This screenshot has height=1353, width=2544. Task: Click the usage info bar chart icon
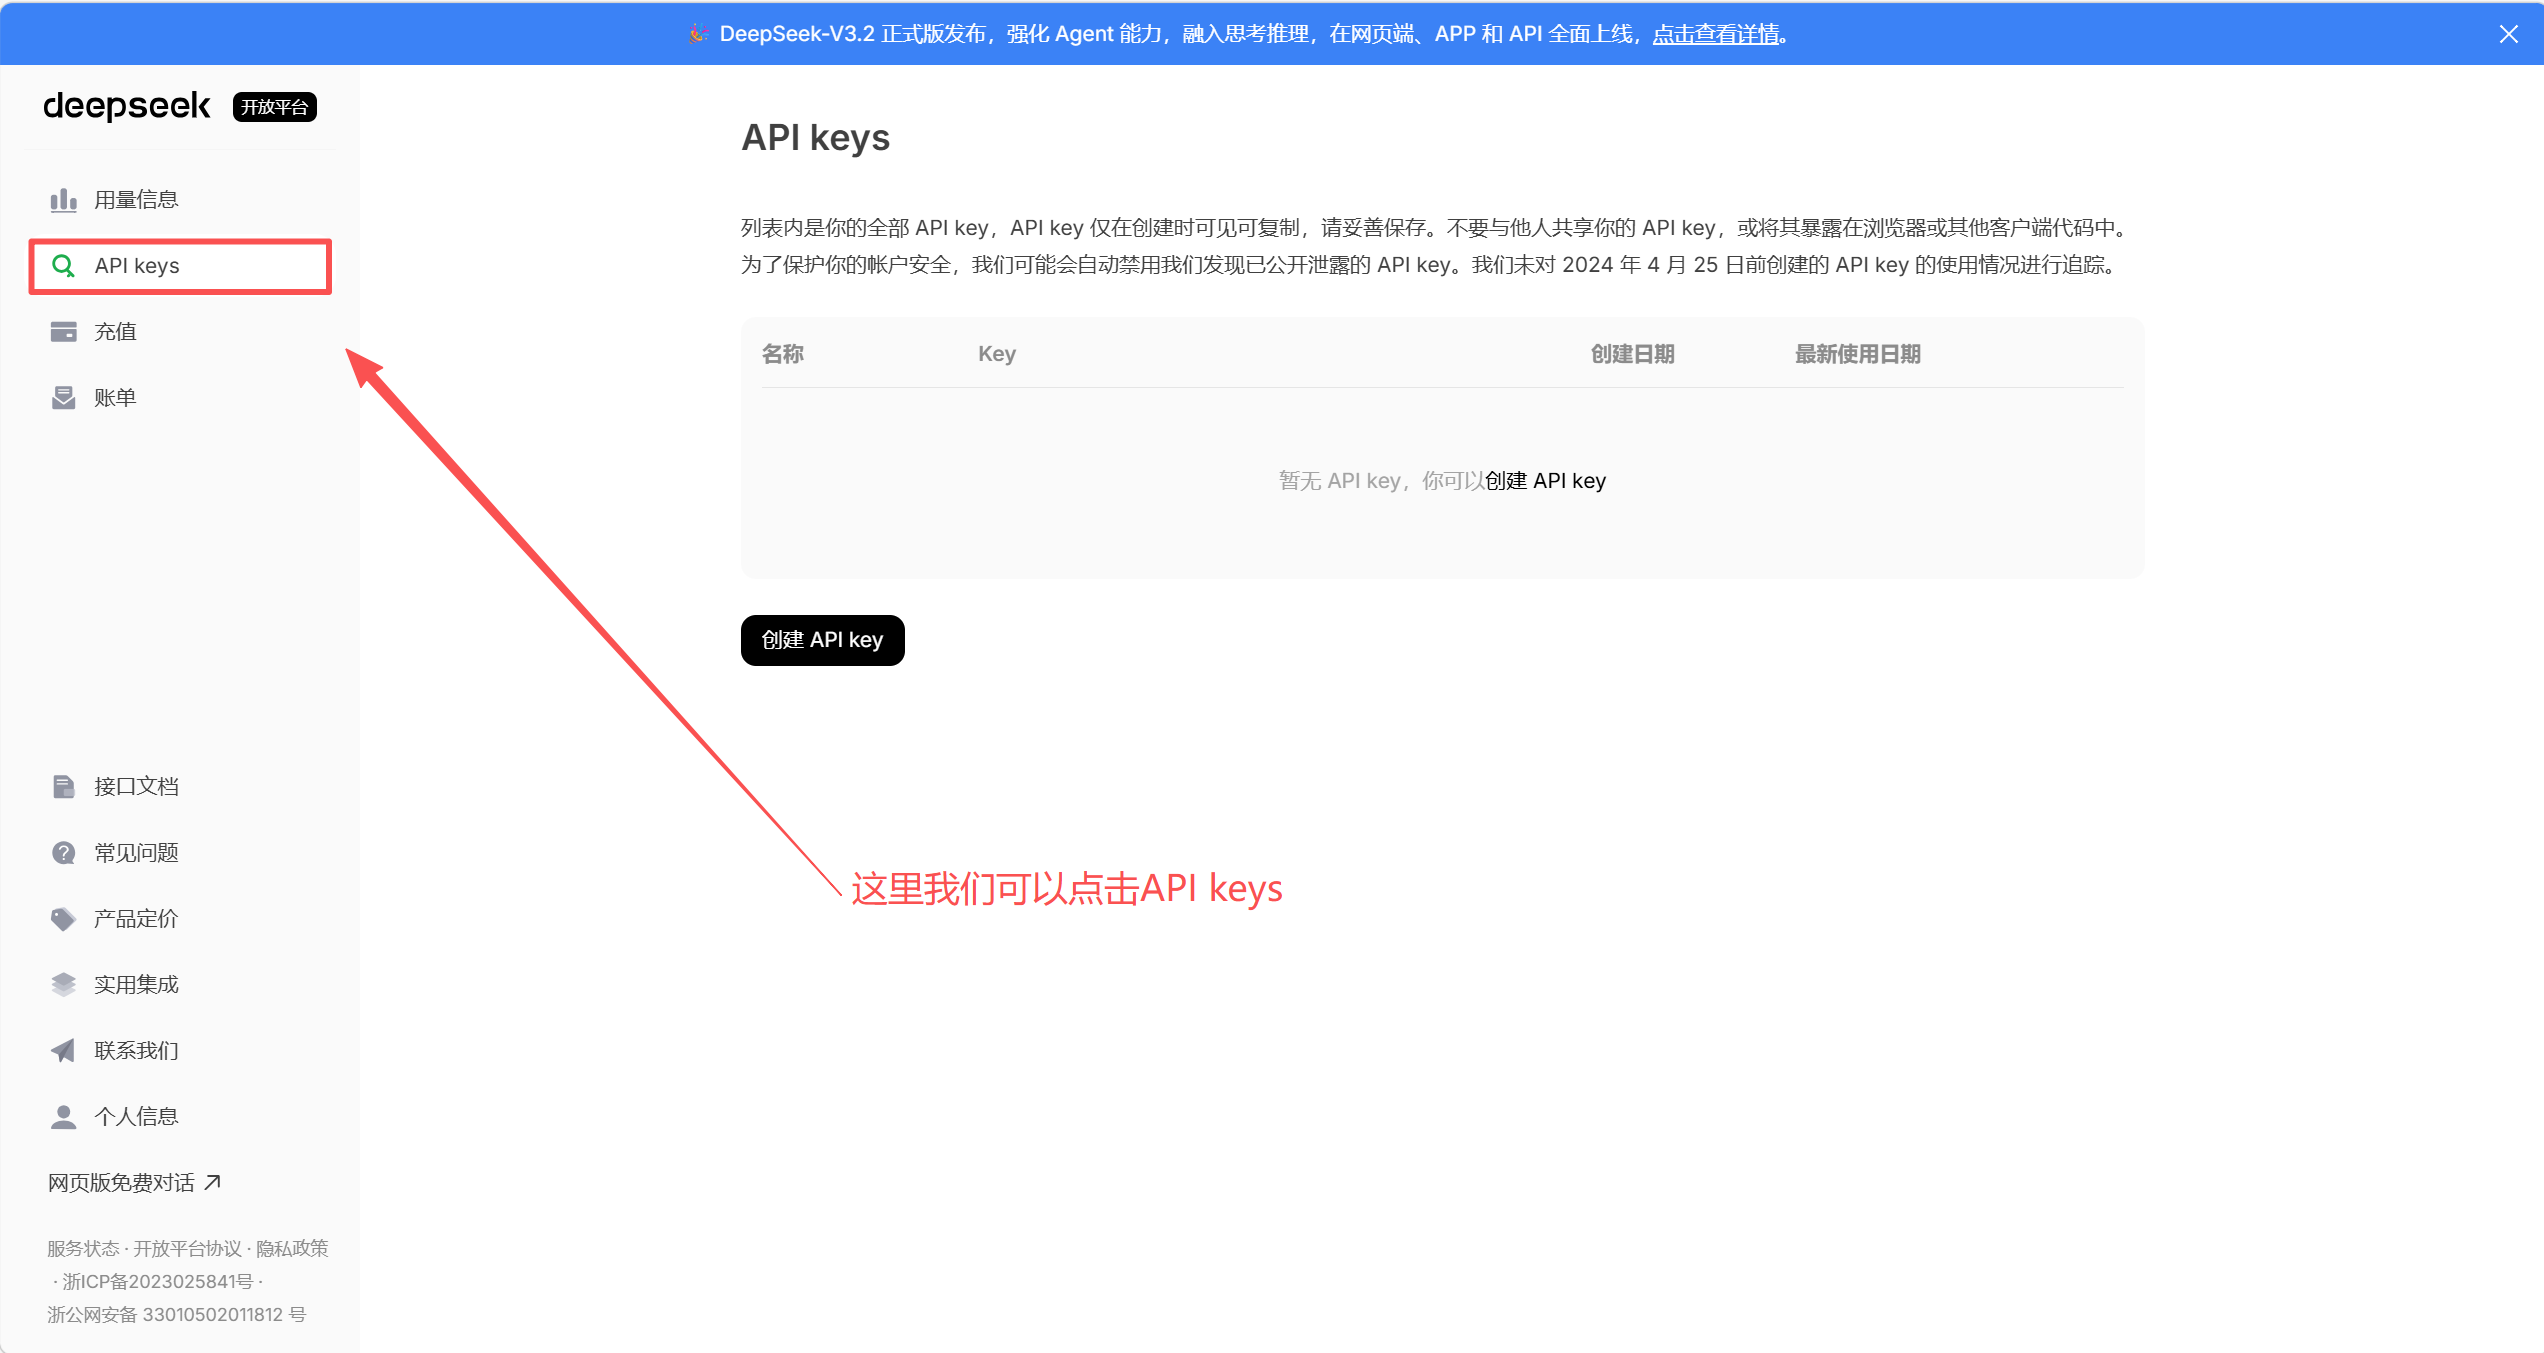(63, 200)
